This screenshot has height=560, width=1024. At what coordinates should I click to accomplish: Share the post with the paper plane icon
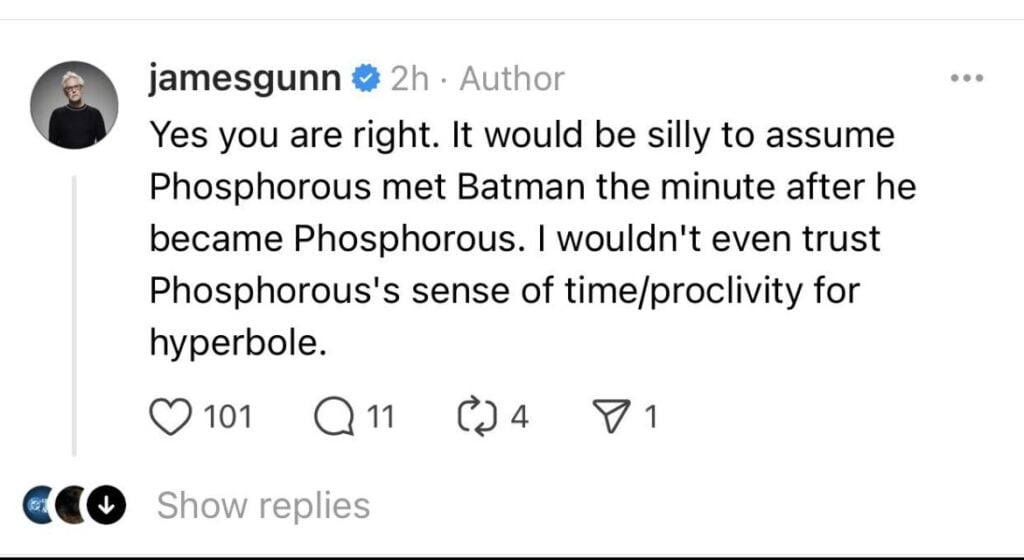point(610,416)
